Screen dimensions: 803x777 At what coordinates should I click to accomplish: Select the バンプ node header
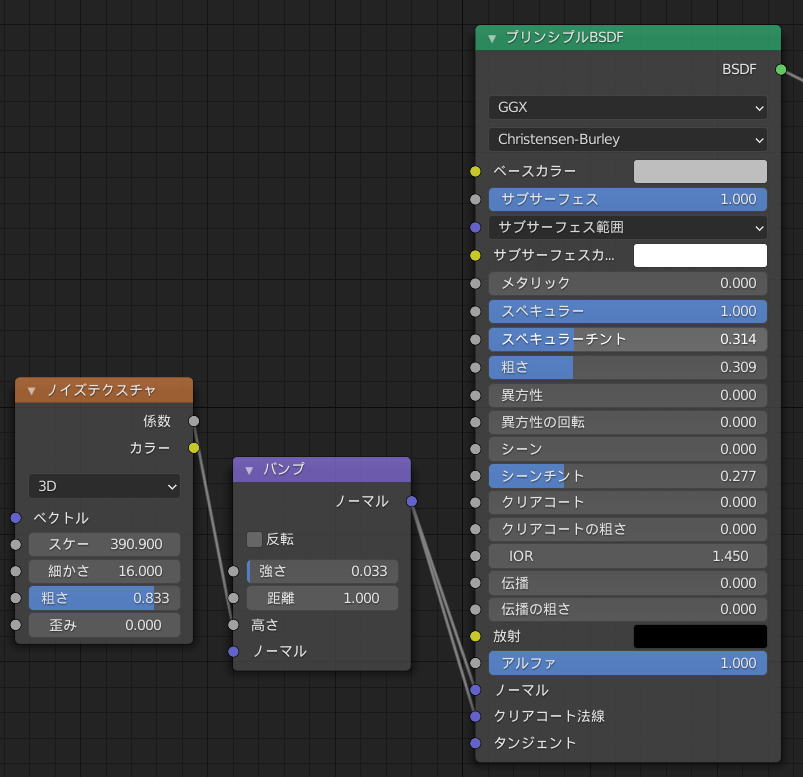pyautogui.click(x=322, y=470)
